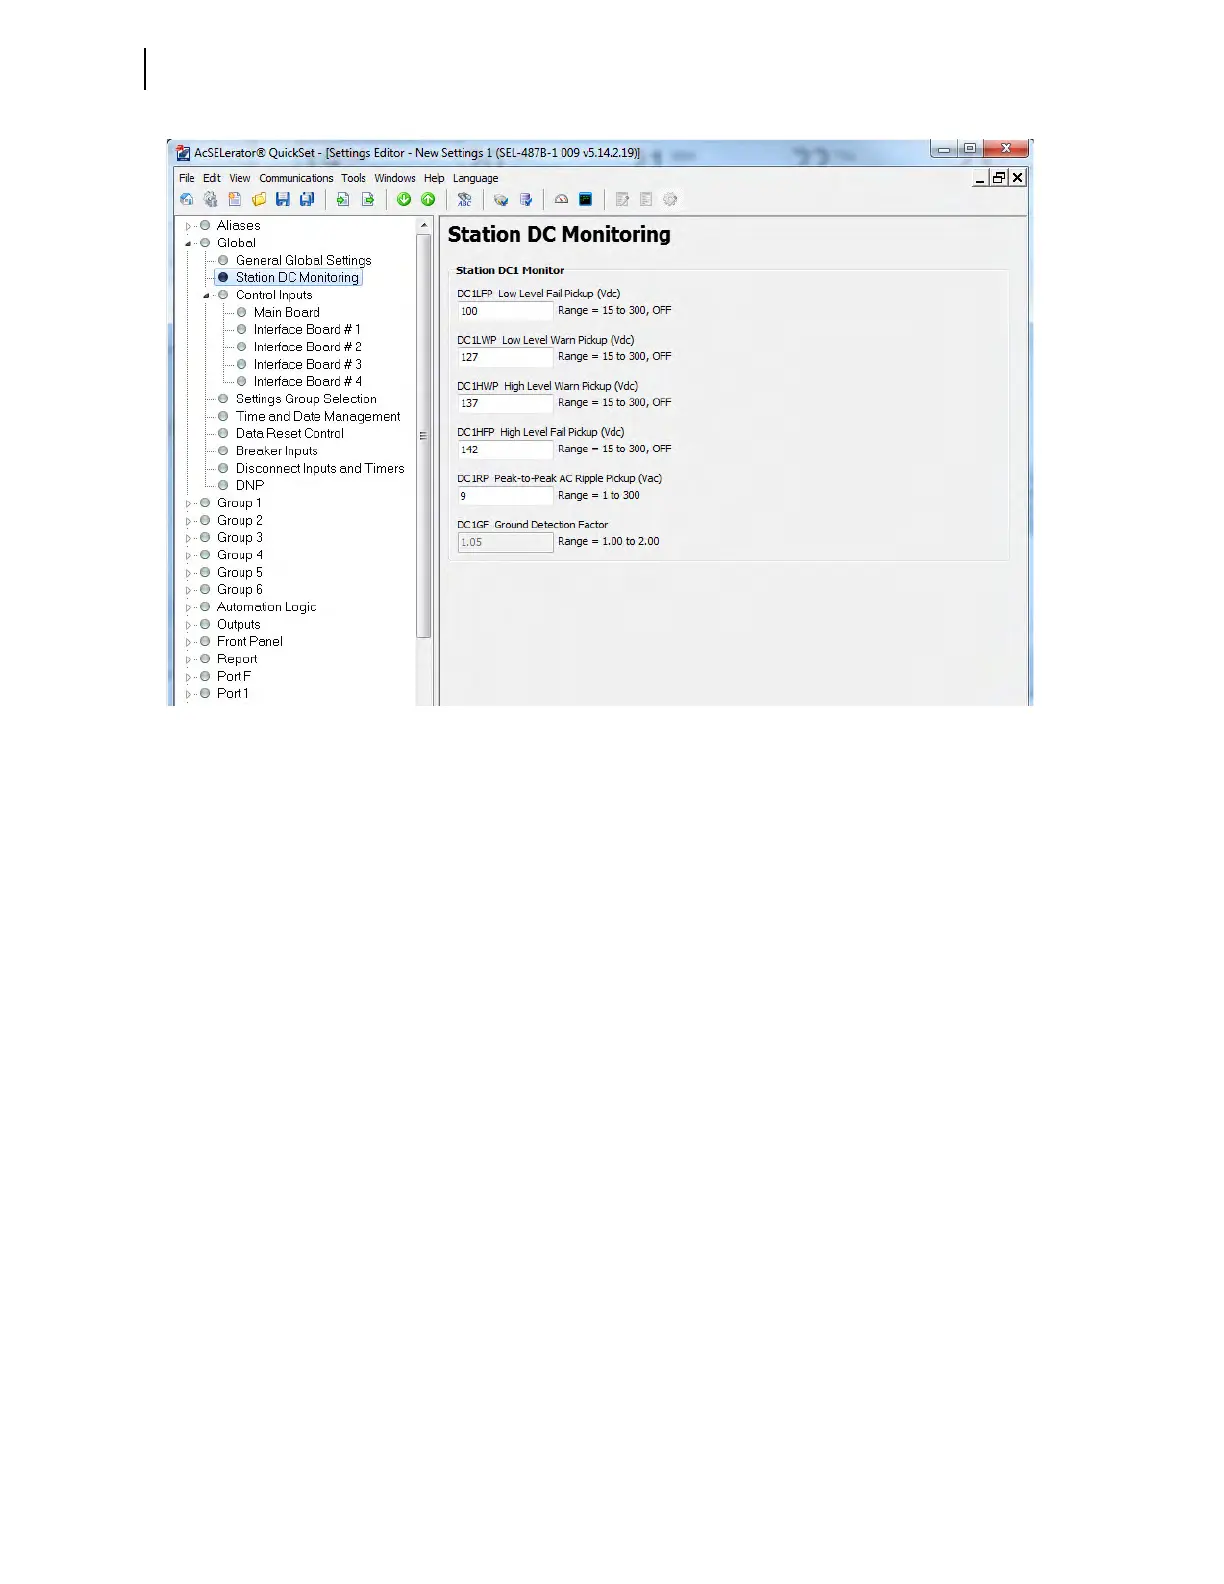Open the Help menu
Screen dimensions: 1224x1584
[x=434, y=178]
